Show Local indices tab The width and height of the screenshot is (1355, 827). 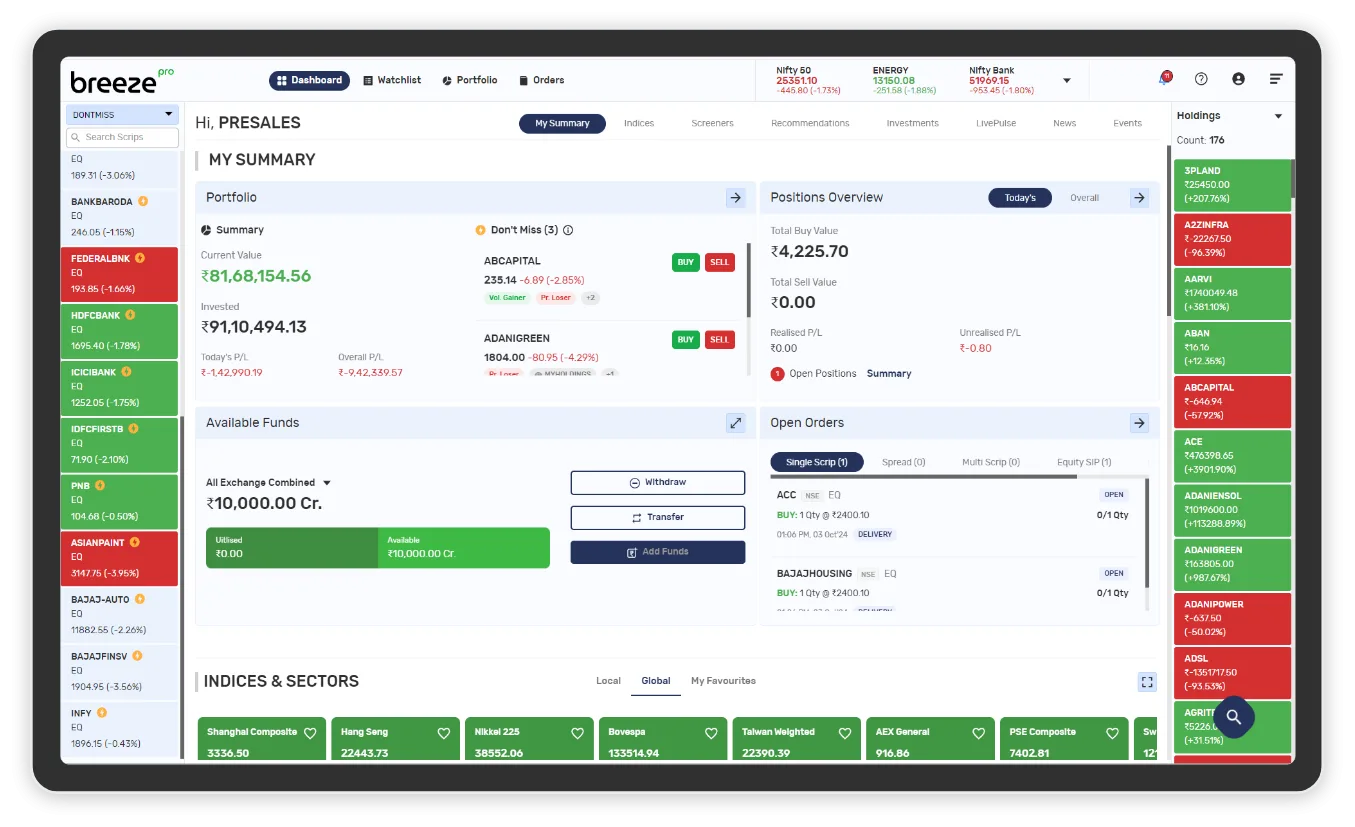pyautogui.click(x=608, y=681)
